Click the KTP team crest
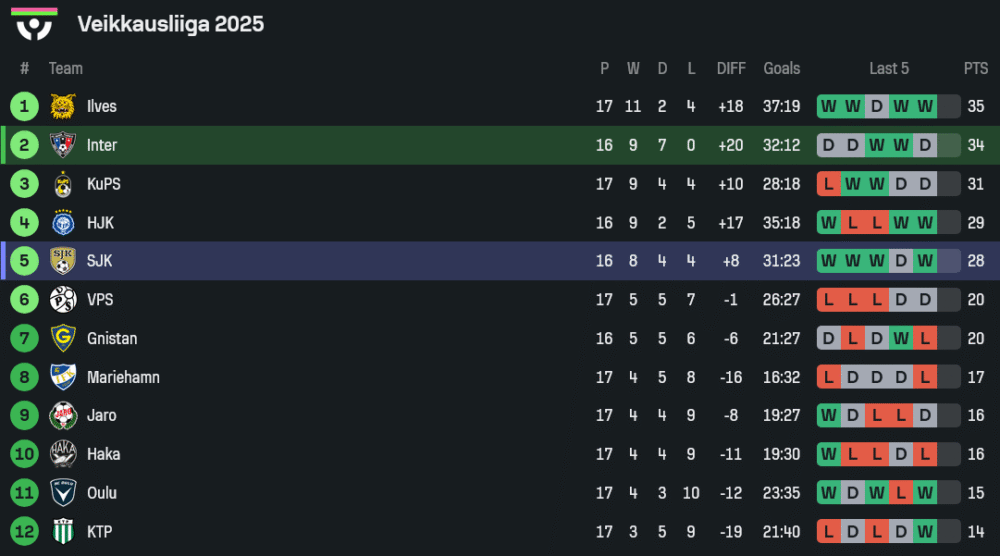Viewport: 1000px width, 556px height. pyautogui.click(x=63, y=532)
